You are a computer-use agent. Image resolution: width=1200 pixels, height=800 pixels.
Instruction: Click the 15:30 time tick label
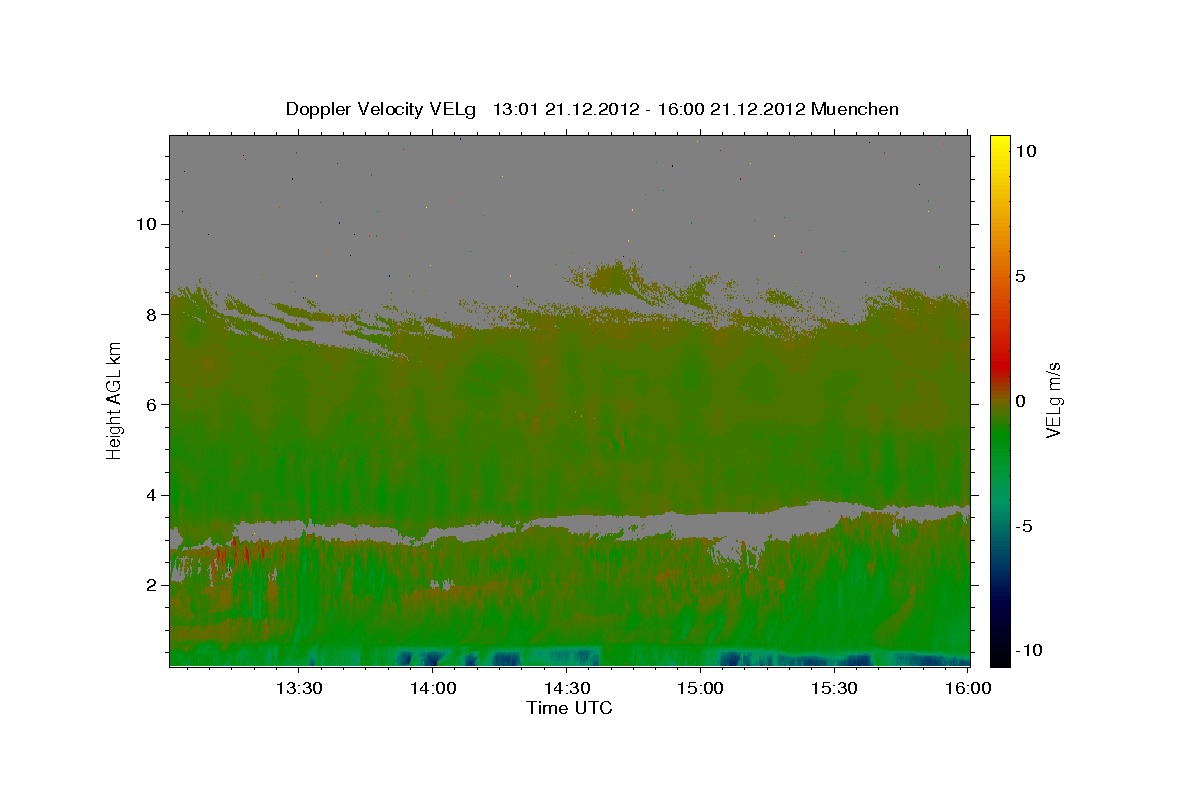coord(834,689)
